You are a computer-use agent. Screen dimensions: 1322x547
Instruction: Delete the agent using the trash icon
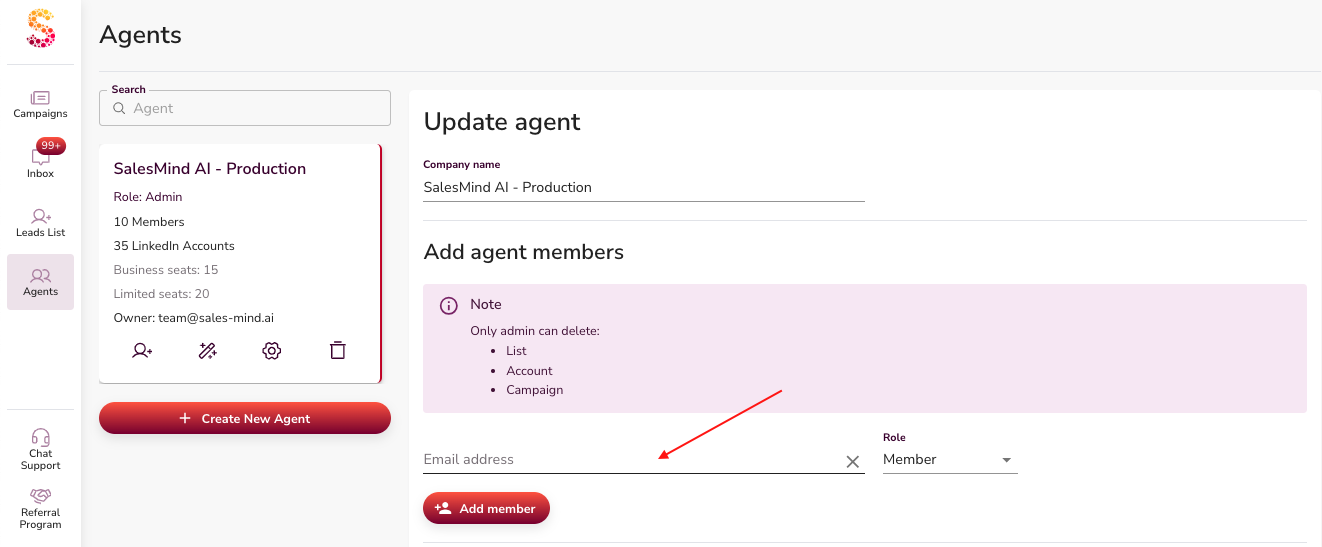coord(338,350)
